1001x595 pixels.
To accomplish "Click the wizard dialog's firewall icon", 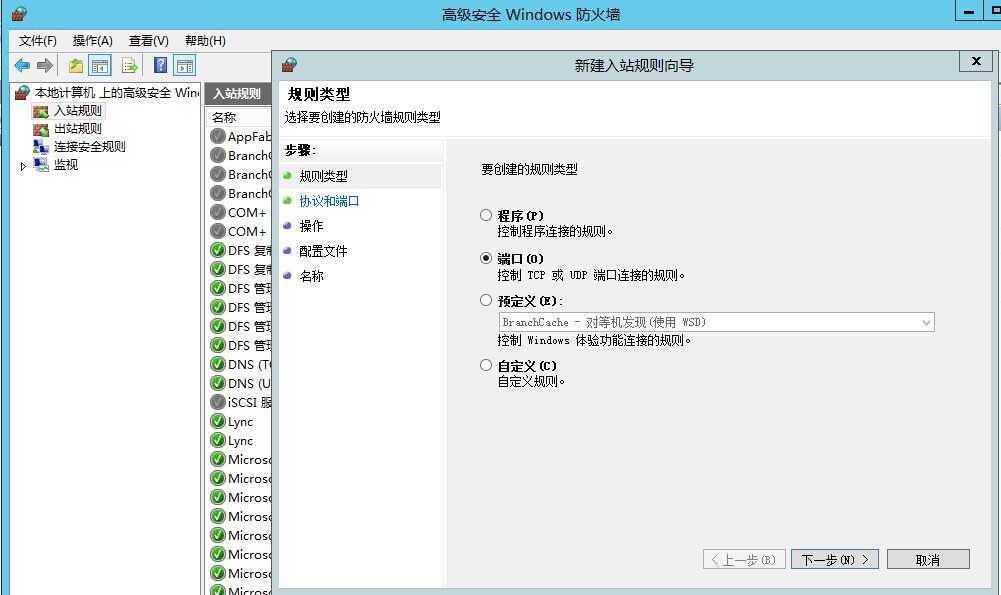I will [289, 64].
